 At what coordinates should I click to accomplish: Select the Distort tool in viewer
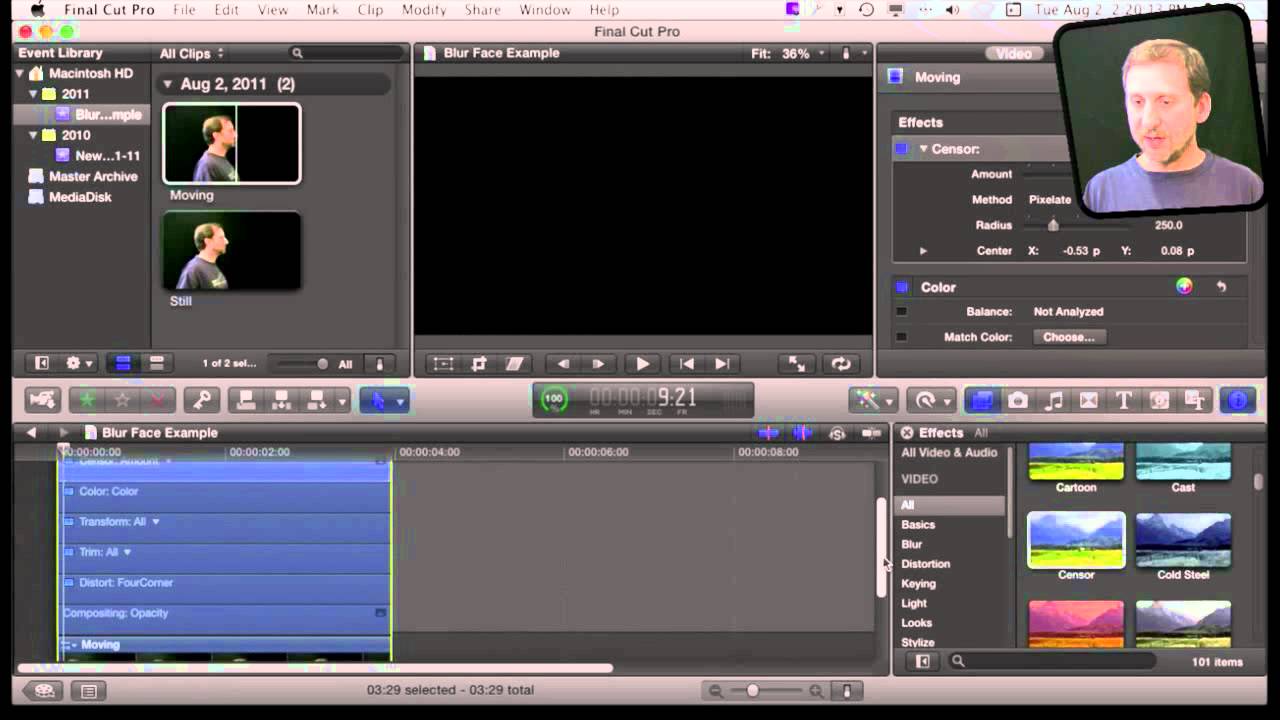[x=514, y=364]
